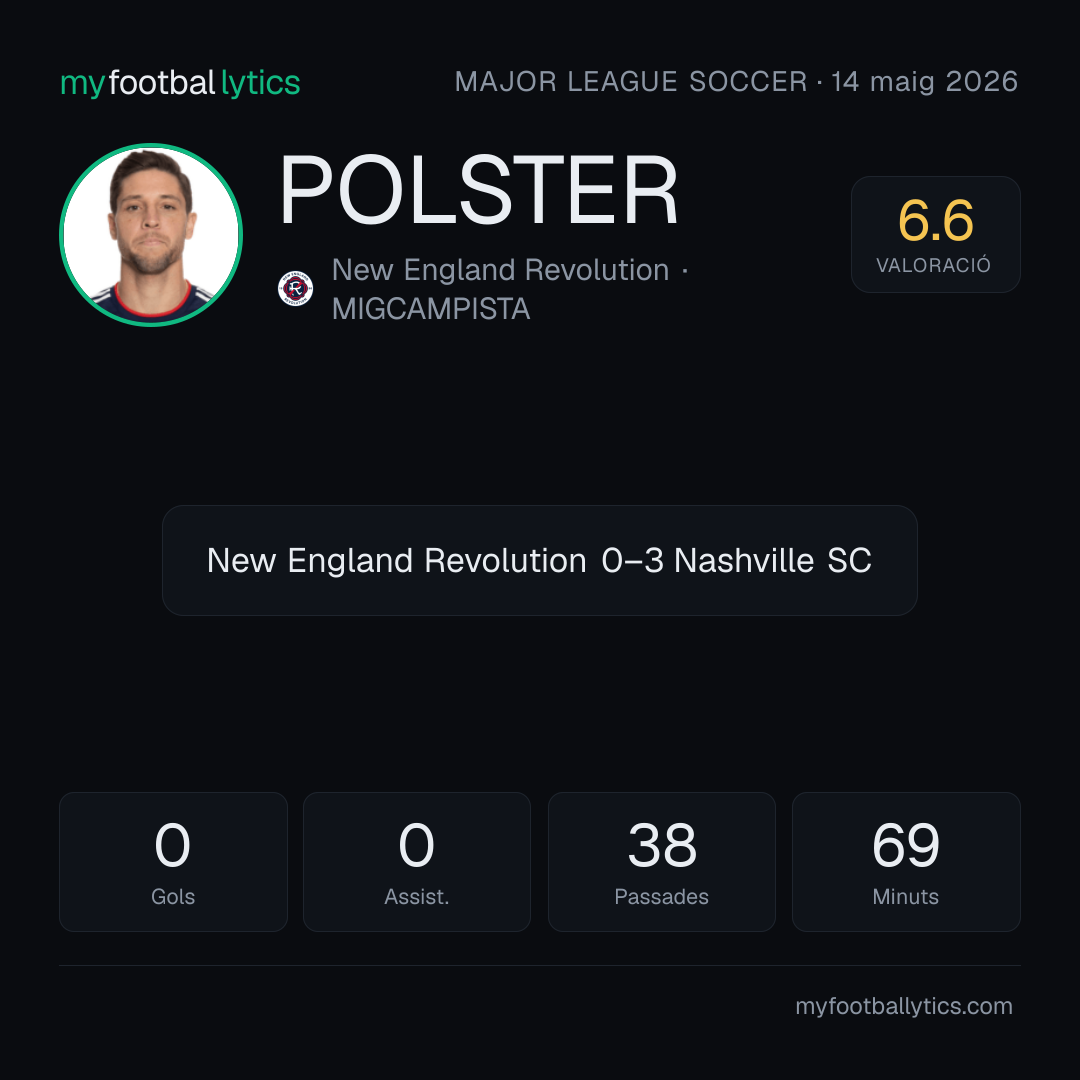Click New England Revolution in the scoreline

(397, 561)
